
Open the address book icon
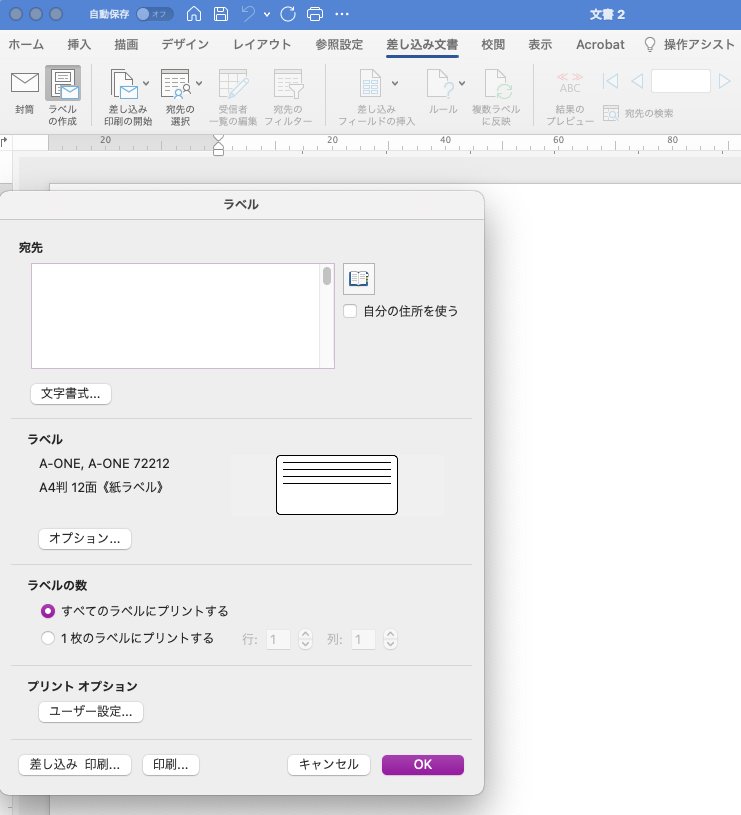(x=359, y=279)
